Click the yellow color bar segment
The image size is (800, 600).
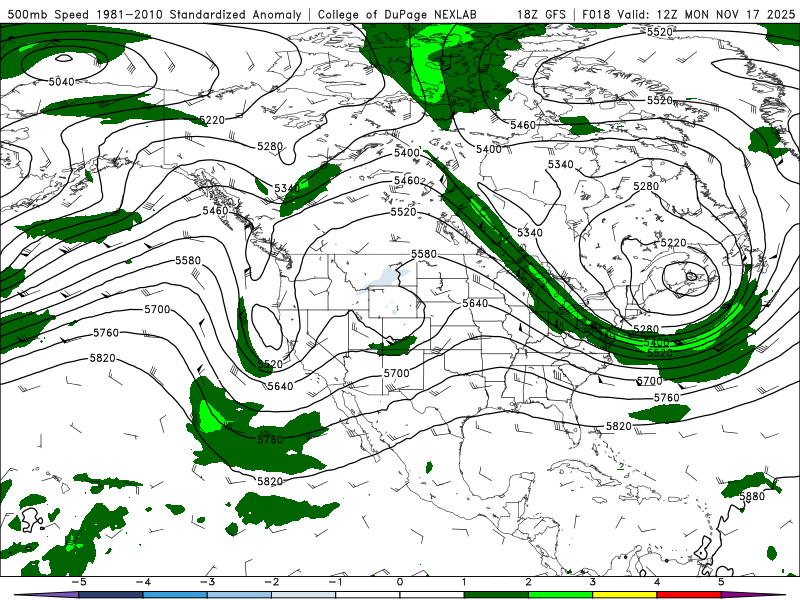coord(624,595)
